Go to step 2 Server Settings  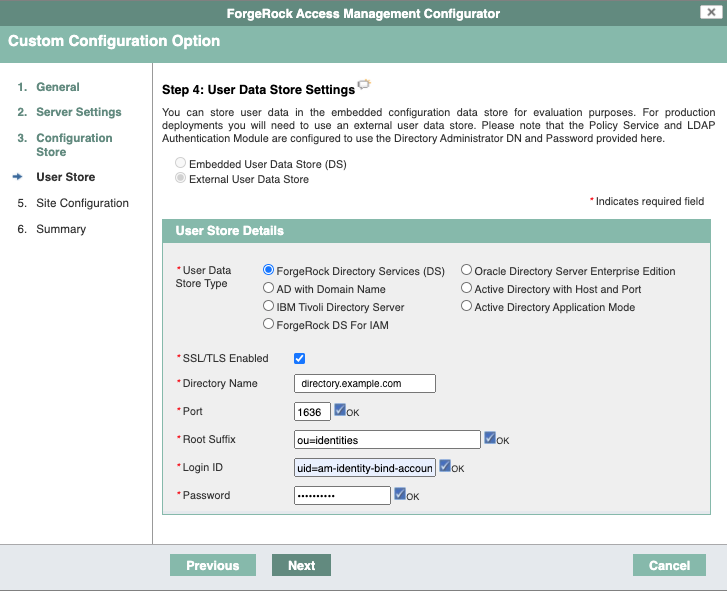(79, 112)
